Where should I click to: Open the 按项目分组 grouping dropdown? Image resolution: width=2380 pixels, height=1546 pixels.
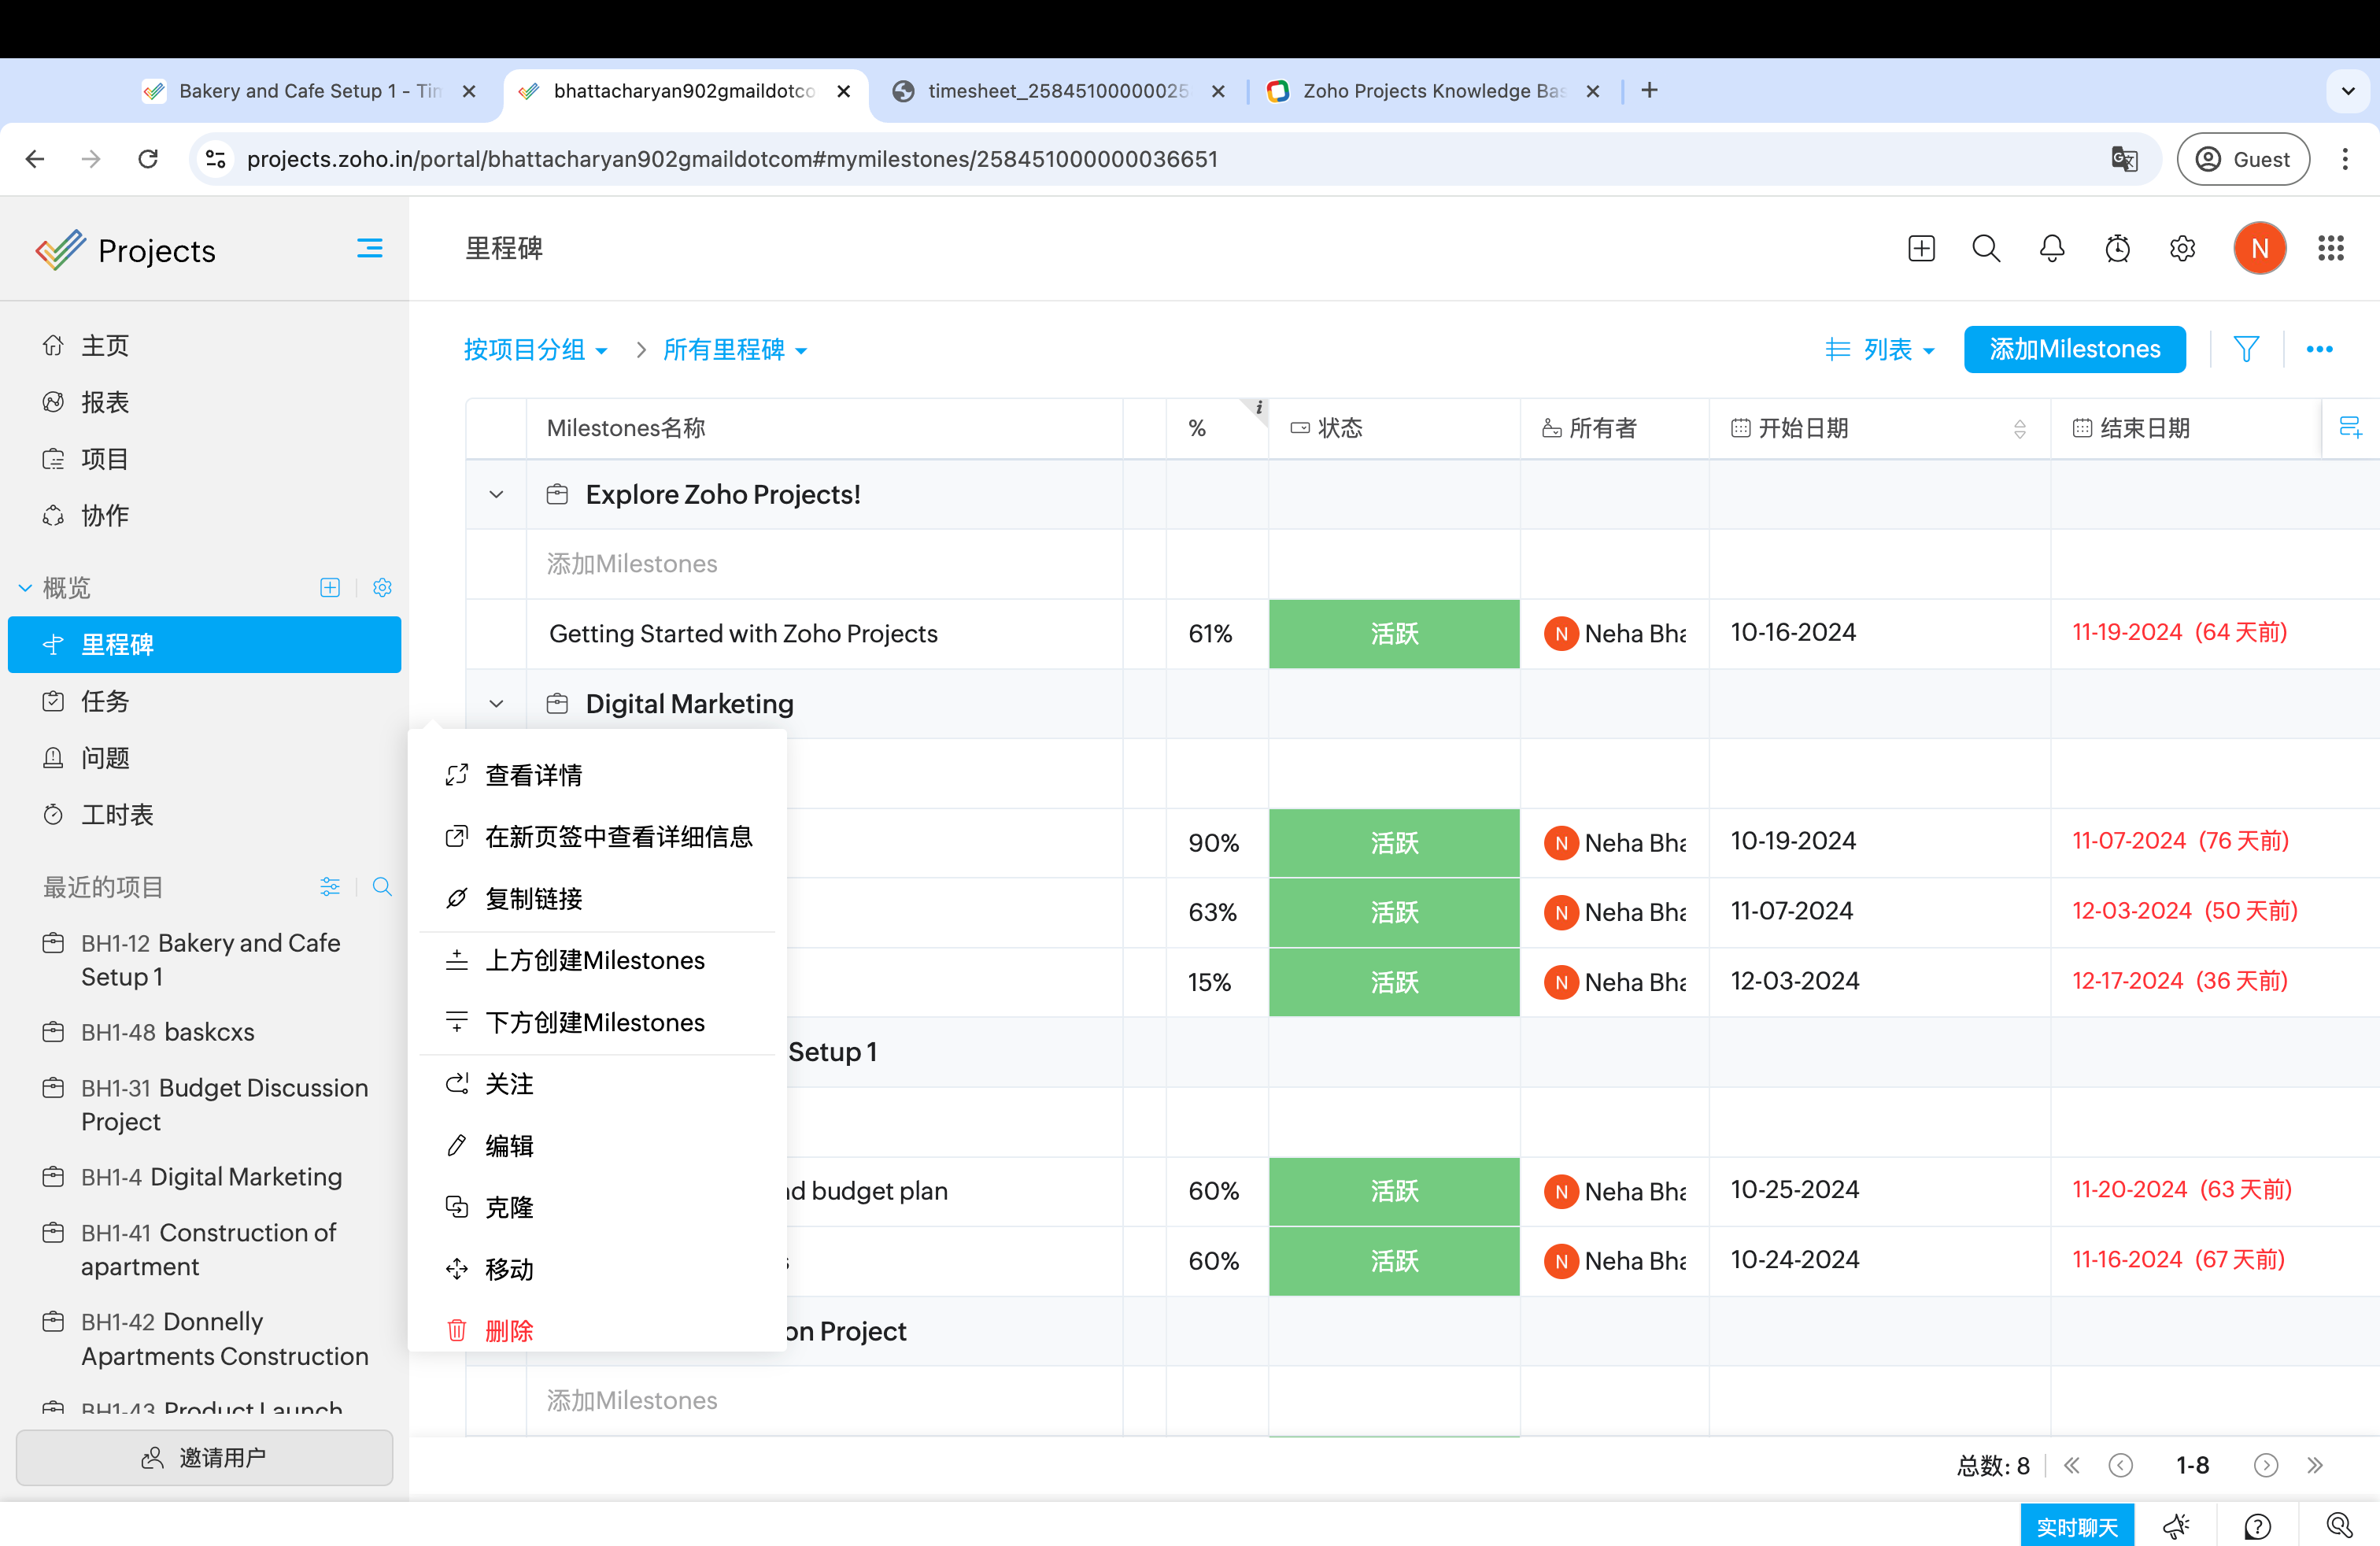click(x=535, y=350)
